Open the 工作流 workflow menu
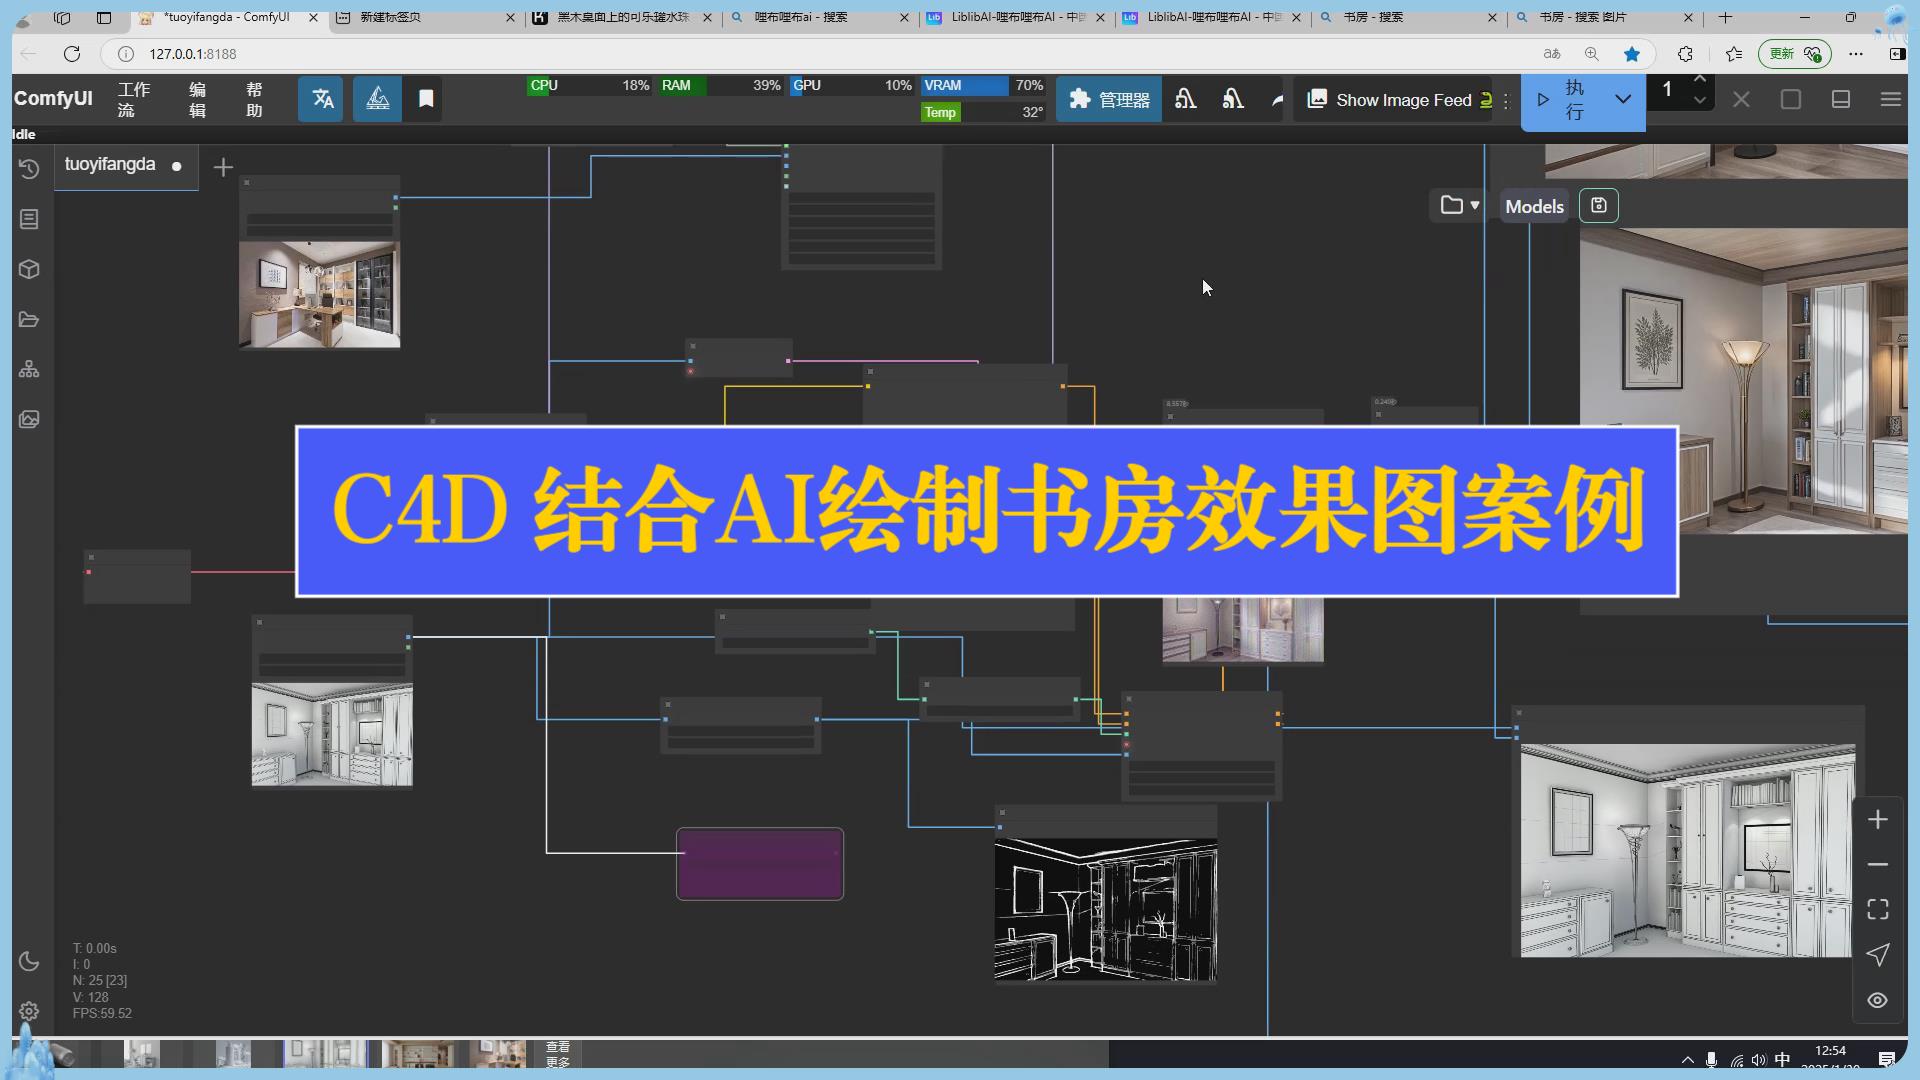Image resolution: width=1920 pixels, height=1080 pixels. click(134, 99)
